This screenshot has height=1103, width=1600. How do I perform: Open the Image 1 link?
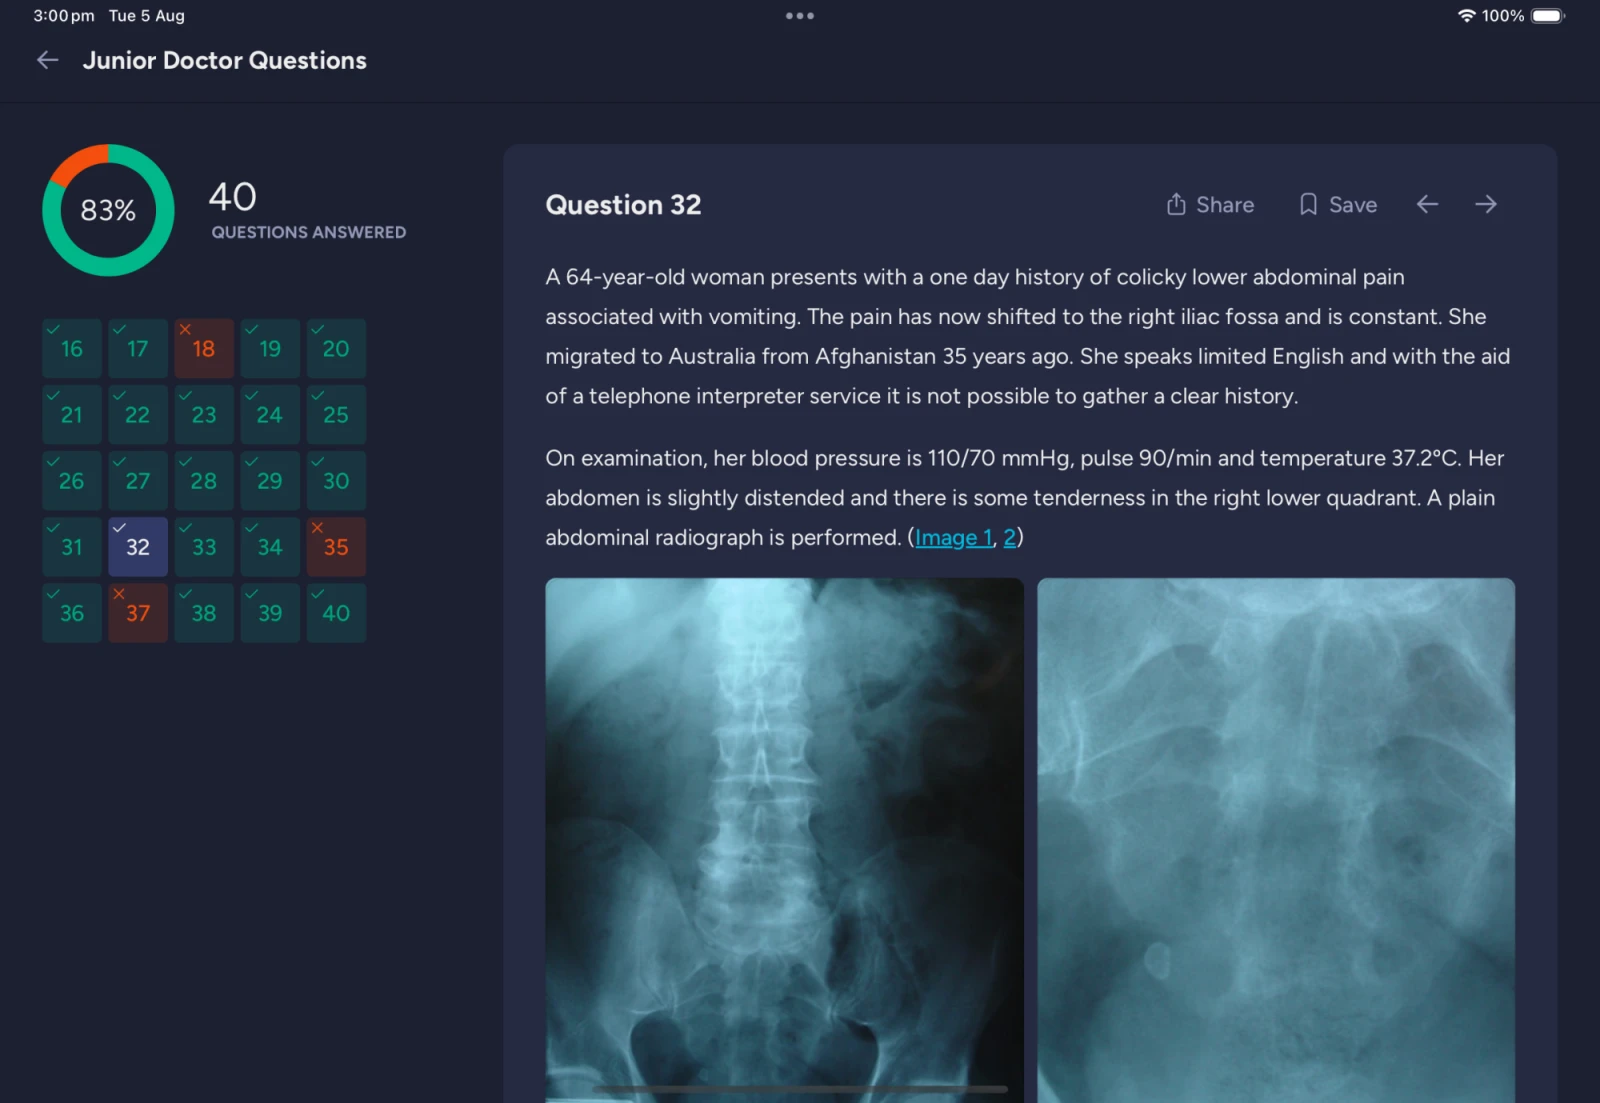pos(953,538)
